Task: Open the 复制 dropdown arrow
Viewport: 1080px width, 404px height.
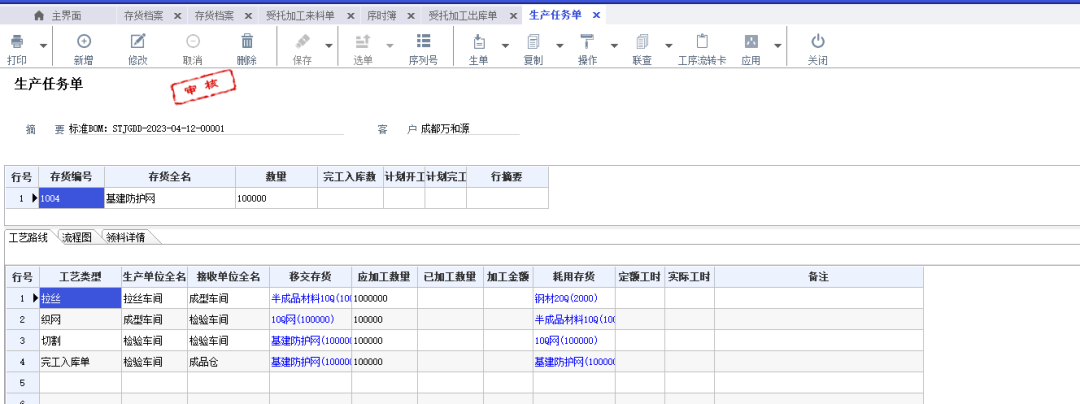Action: 559,46
